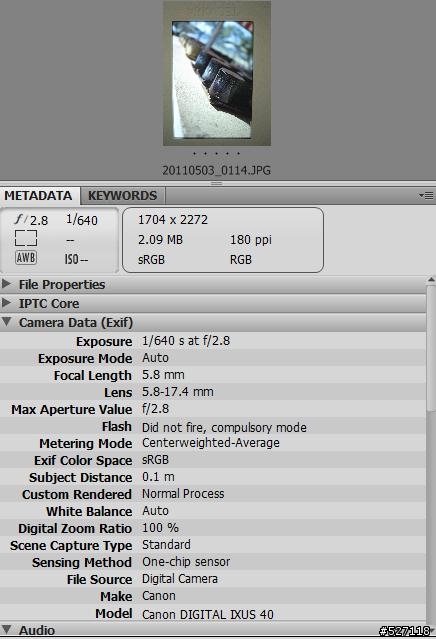Click the Subject Distance field label
Image resolution: width=436 pixels, height=639 pixels.
click(81, 477)
